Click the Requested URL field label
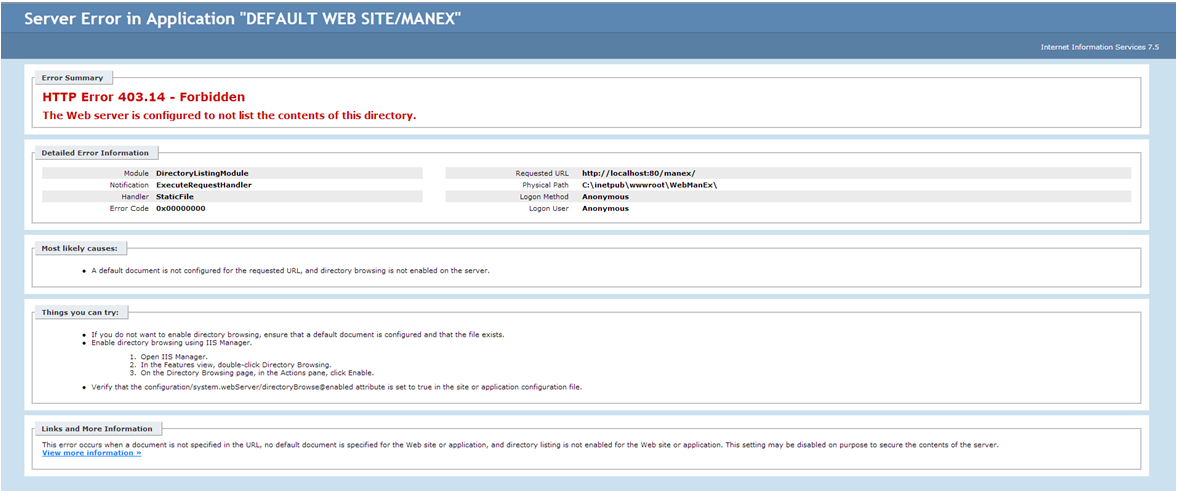 pos(543,173)
